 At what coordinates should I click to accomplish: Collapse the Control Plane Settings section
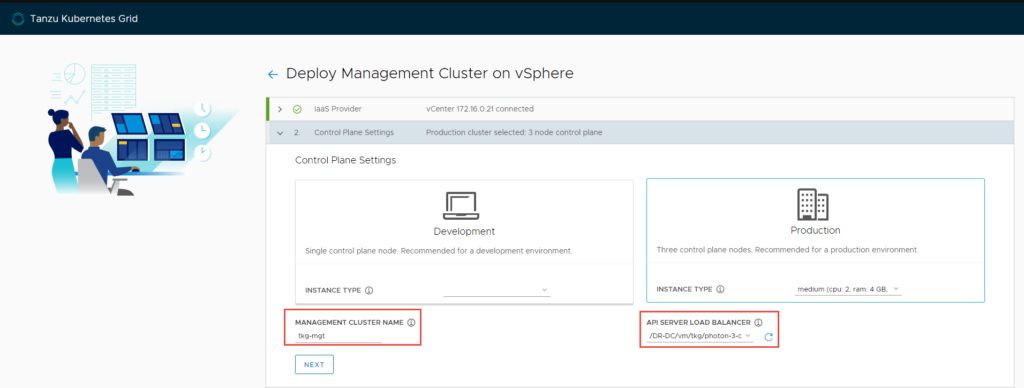point(280,133)
